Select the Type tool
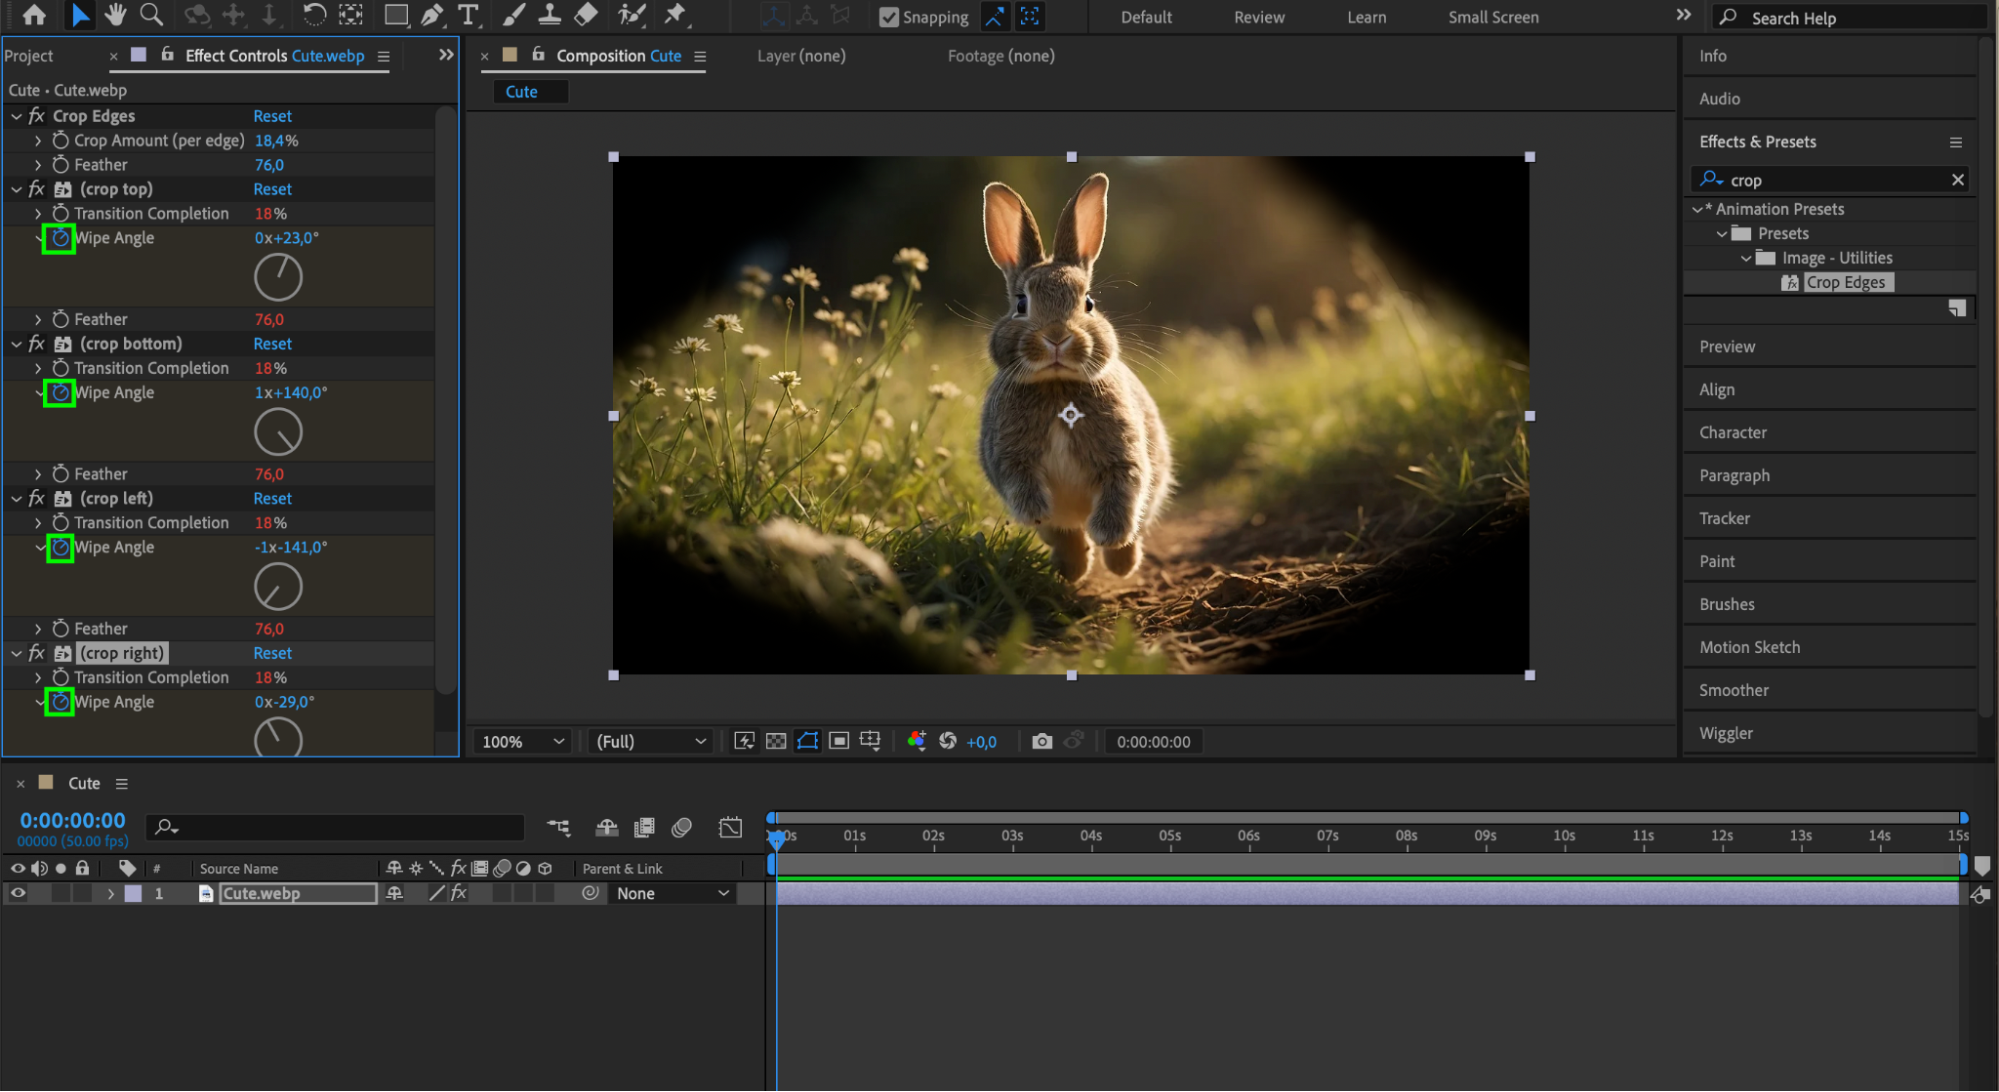Image resolution: width=1999 pixels, height=1092 pixels. click(467, 15)
